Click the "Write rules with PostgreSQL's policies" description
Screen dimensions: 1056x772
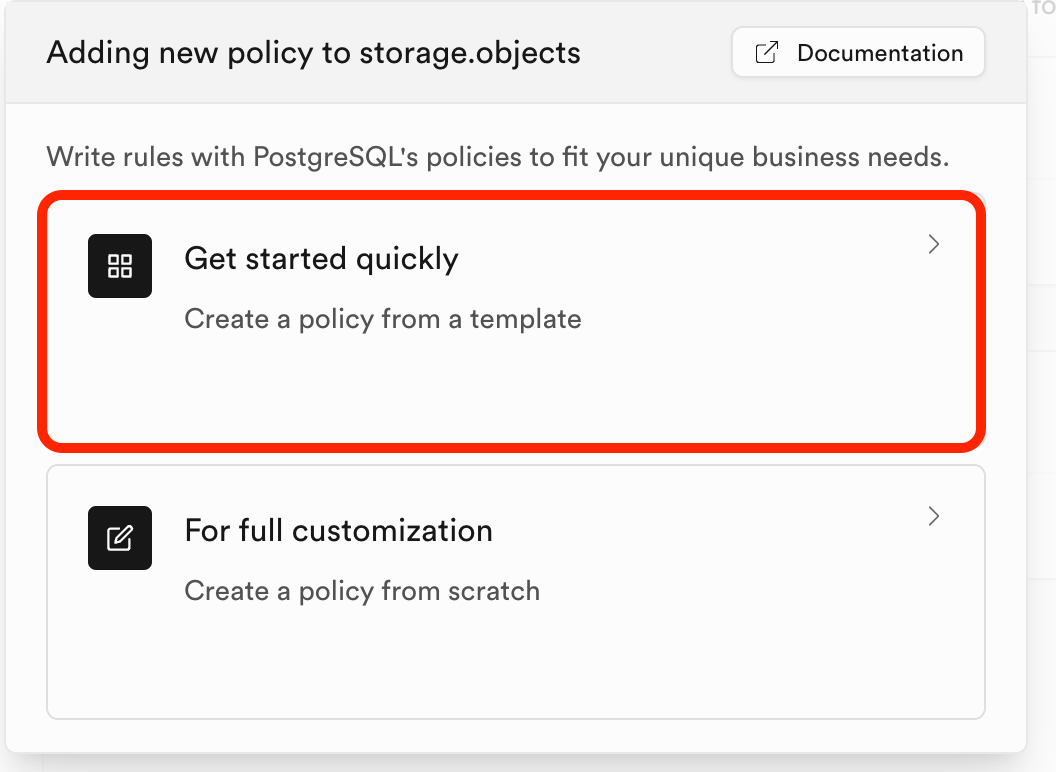[x=497, y=157]
